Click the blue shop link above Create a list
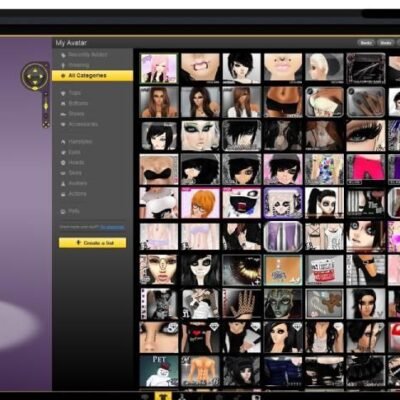The width and height of the screenshot is (400, 400). (112, 227)
